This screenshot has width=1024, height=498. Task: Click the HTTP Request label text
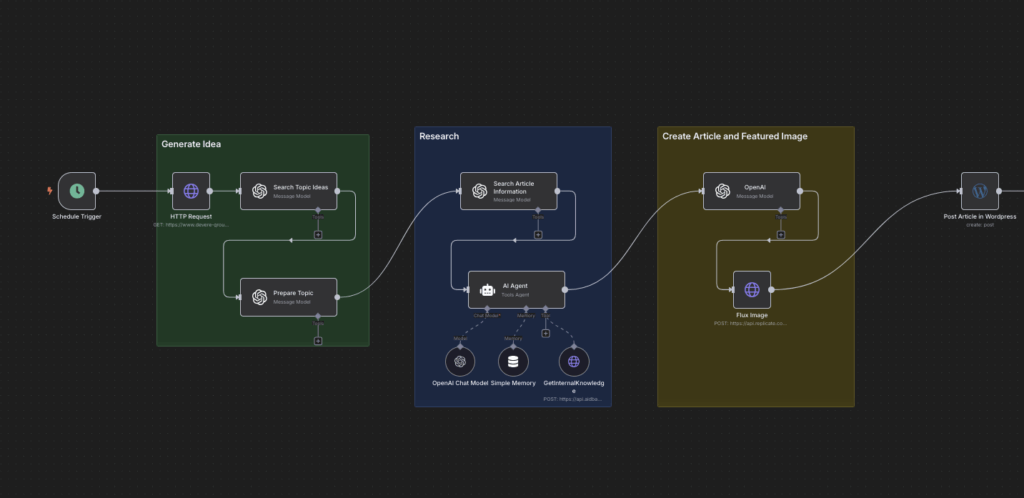[x=191, y=217]
